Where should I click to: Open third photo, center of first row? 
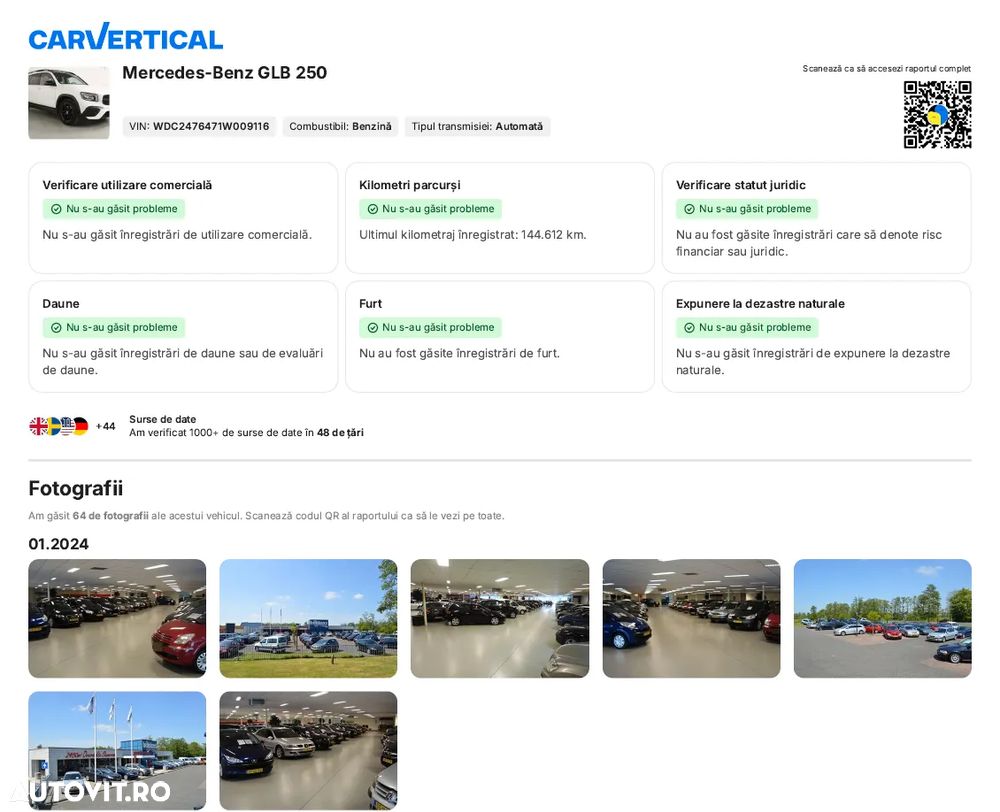tap(499, 618)
